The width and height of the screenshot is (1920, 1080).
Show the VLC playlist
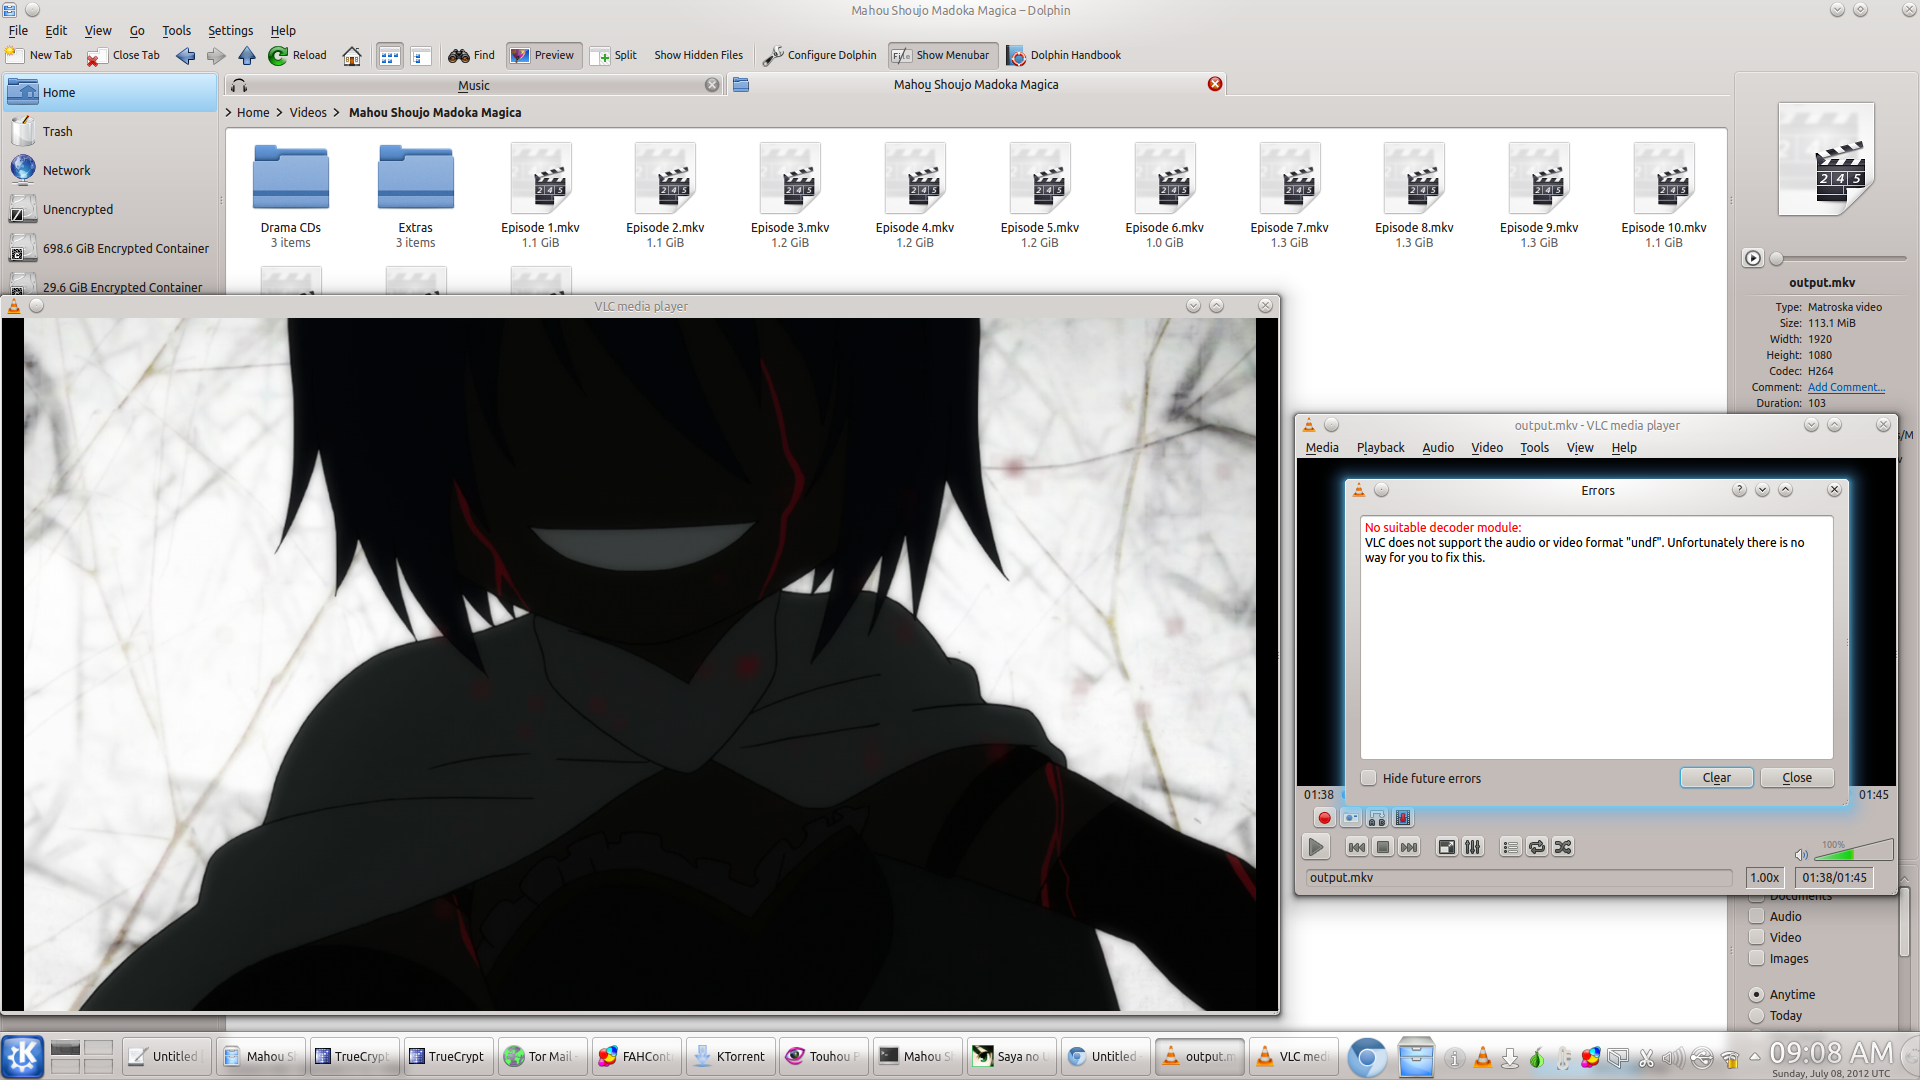(1510, 847)
